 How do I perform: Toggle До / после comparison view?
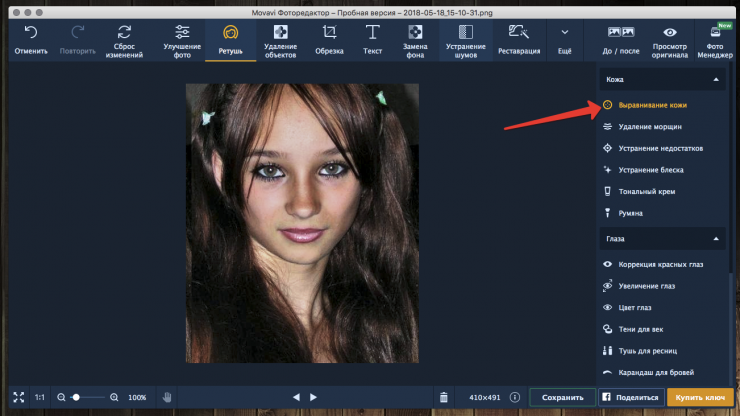coord(621,40)
